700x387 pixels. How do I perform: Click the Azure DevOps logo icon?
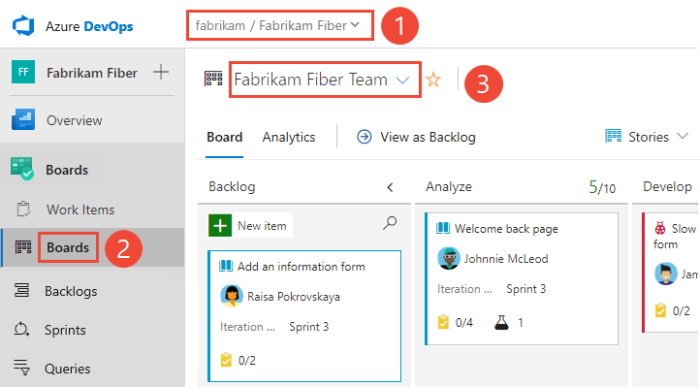(23, 26)
